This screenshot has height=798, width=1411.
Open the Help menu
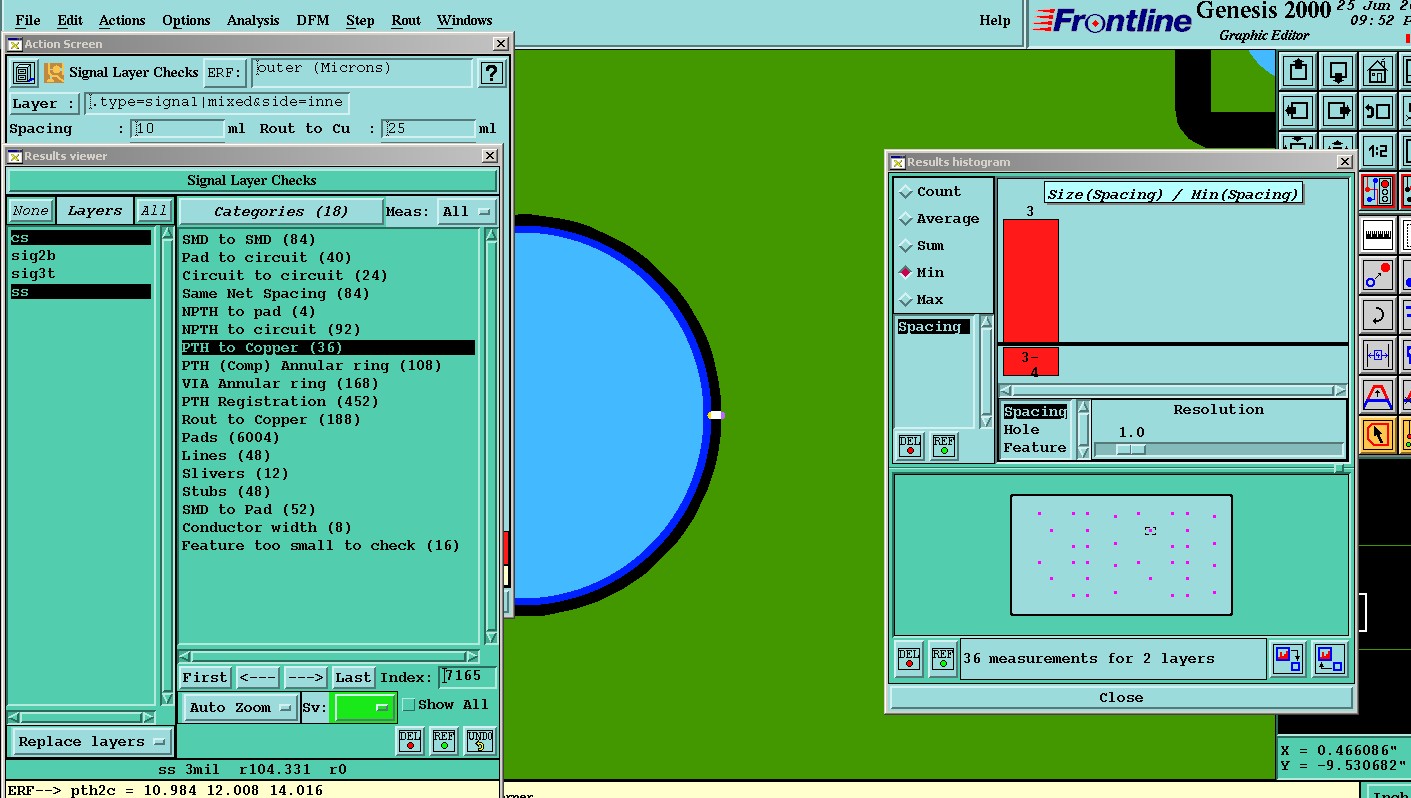[x=995, y=20]
